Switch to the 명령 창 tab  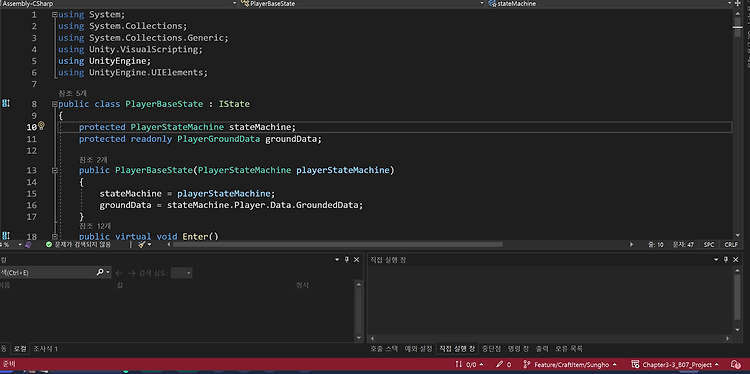click(518, 349)
